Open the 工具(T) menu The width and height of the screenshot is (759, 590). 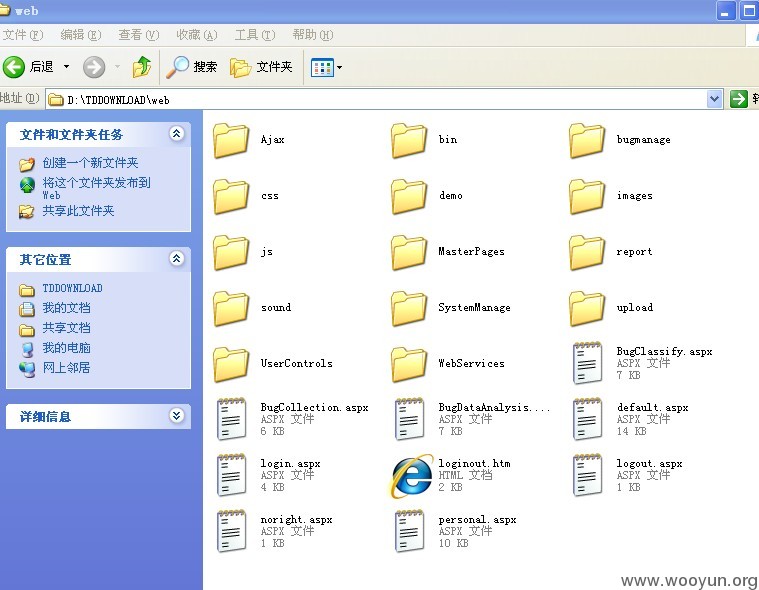point(255,35)
